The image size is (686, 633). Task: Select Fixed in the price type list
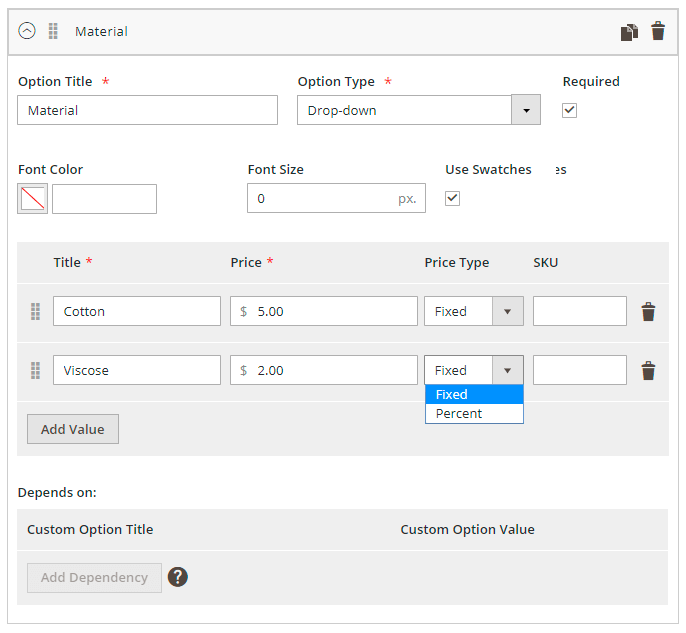tap(474, 395)
